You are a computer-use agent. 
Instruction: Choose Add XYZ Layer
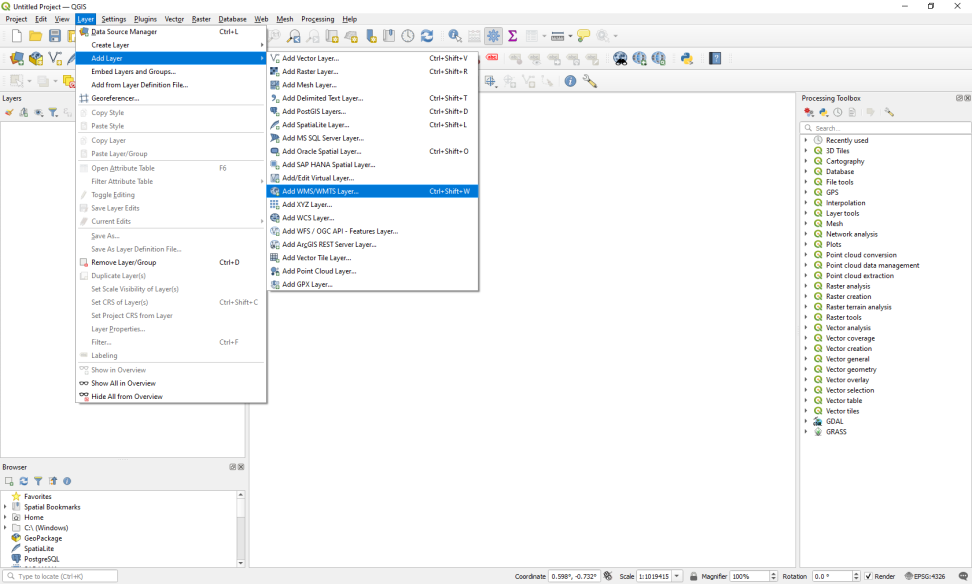tap(373, 205)
